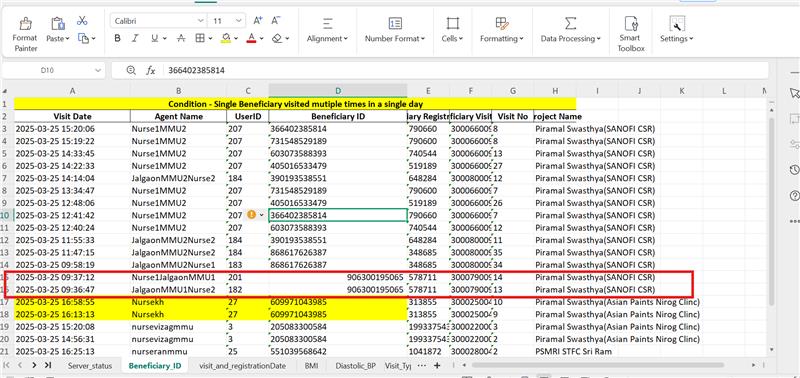Open the Cells menu

coord(452,31)
